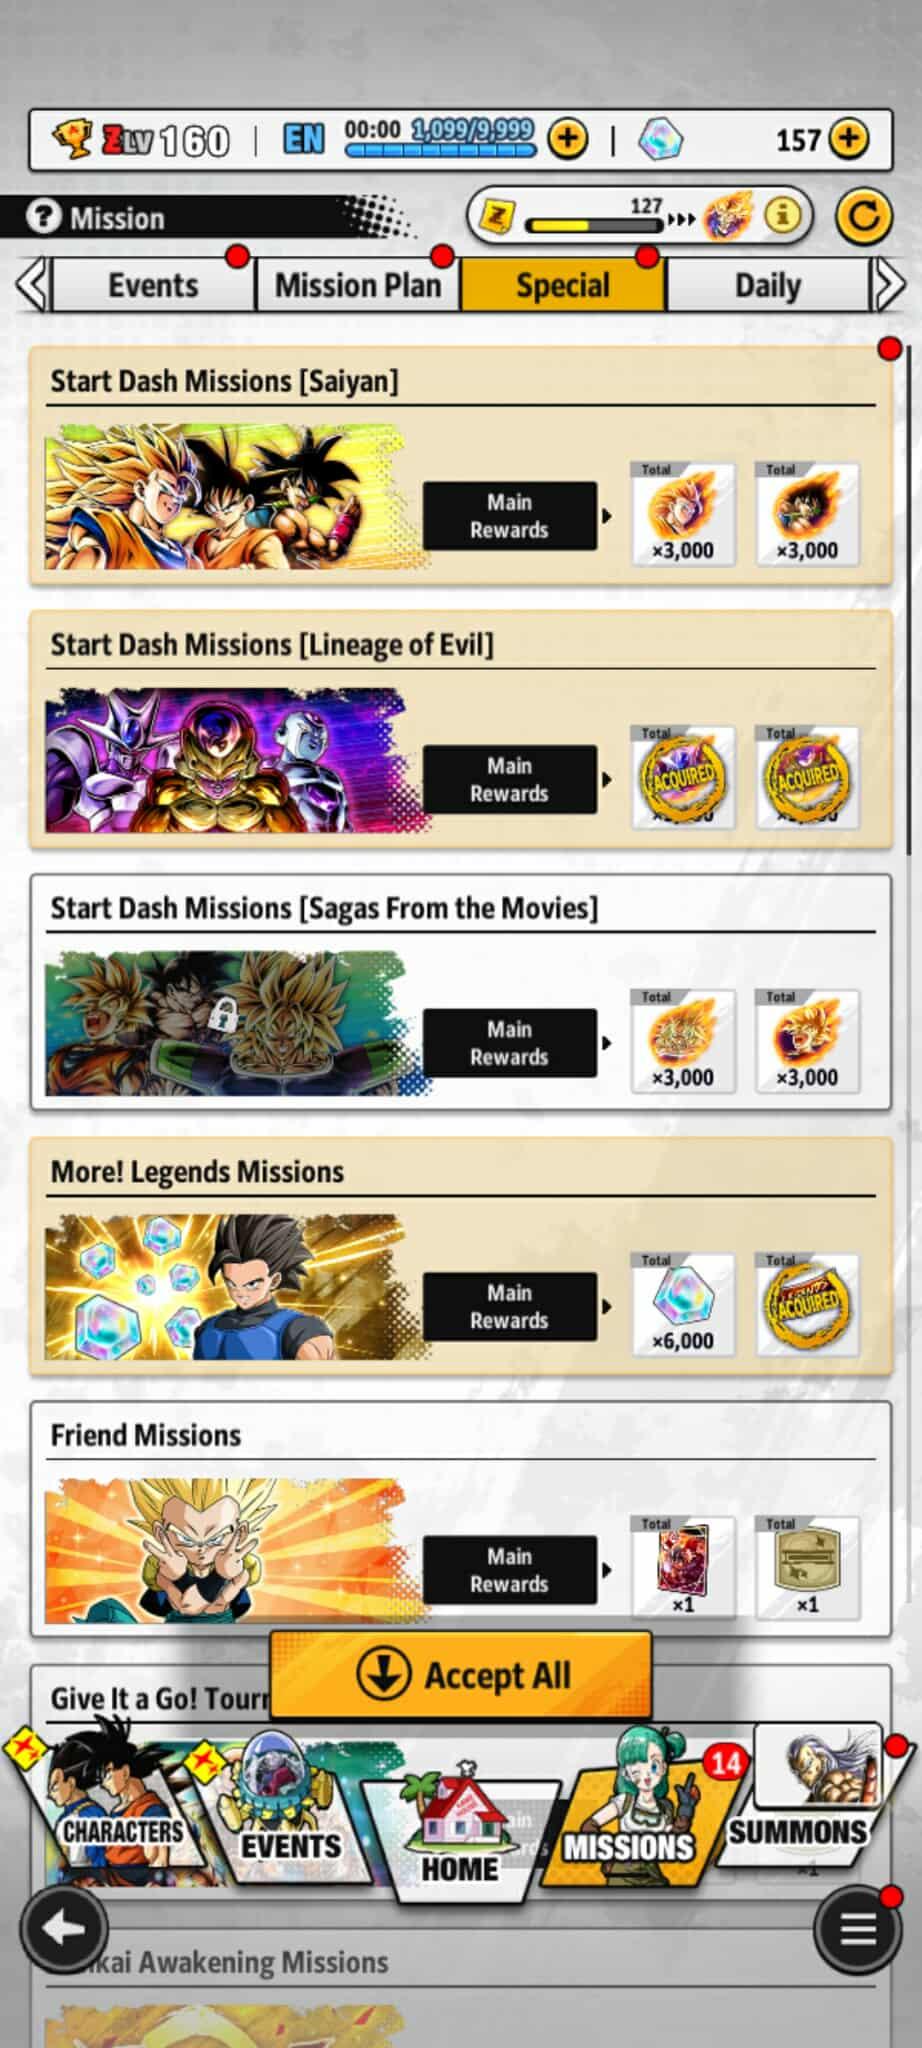
Task: Switch to the Mission Plan tab
Action: tap(357, 286)
